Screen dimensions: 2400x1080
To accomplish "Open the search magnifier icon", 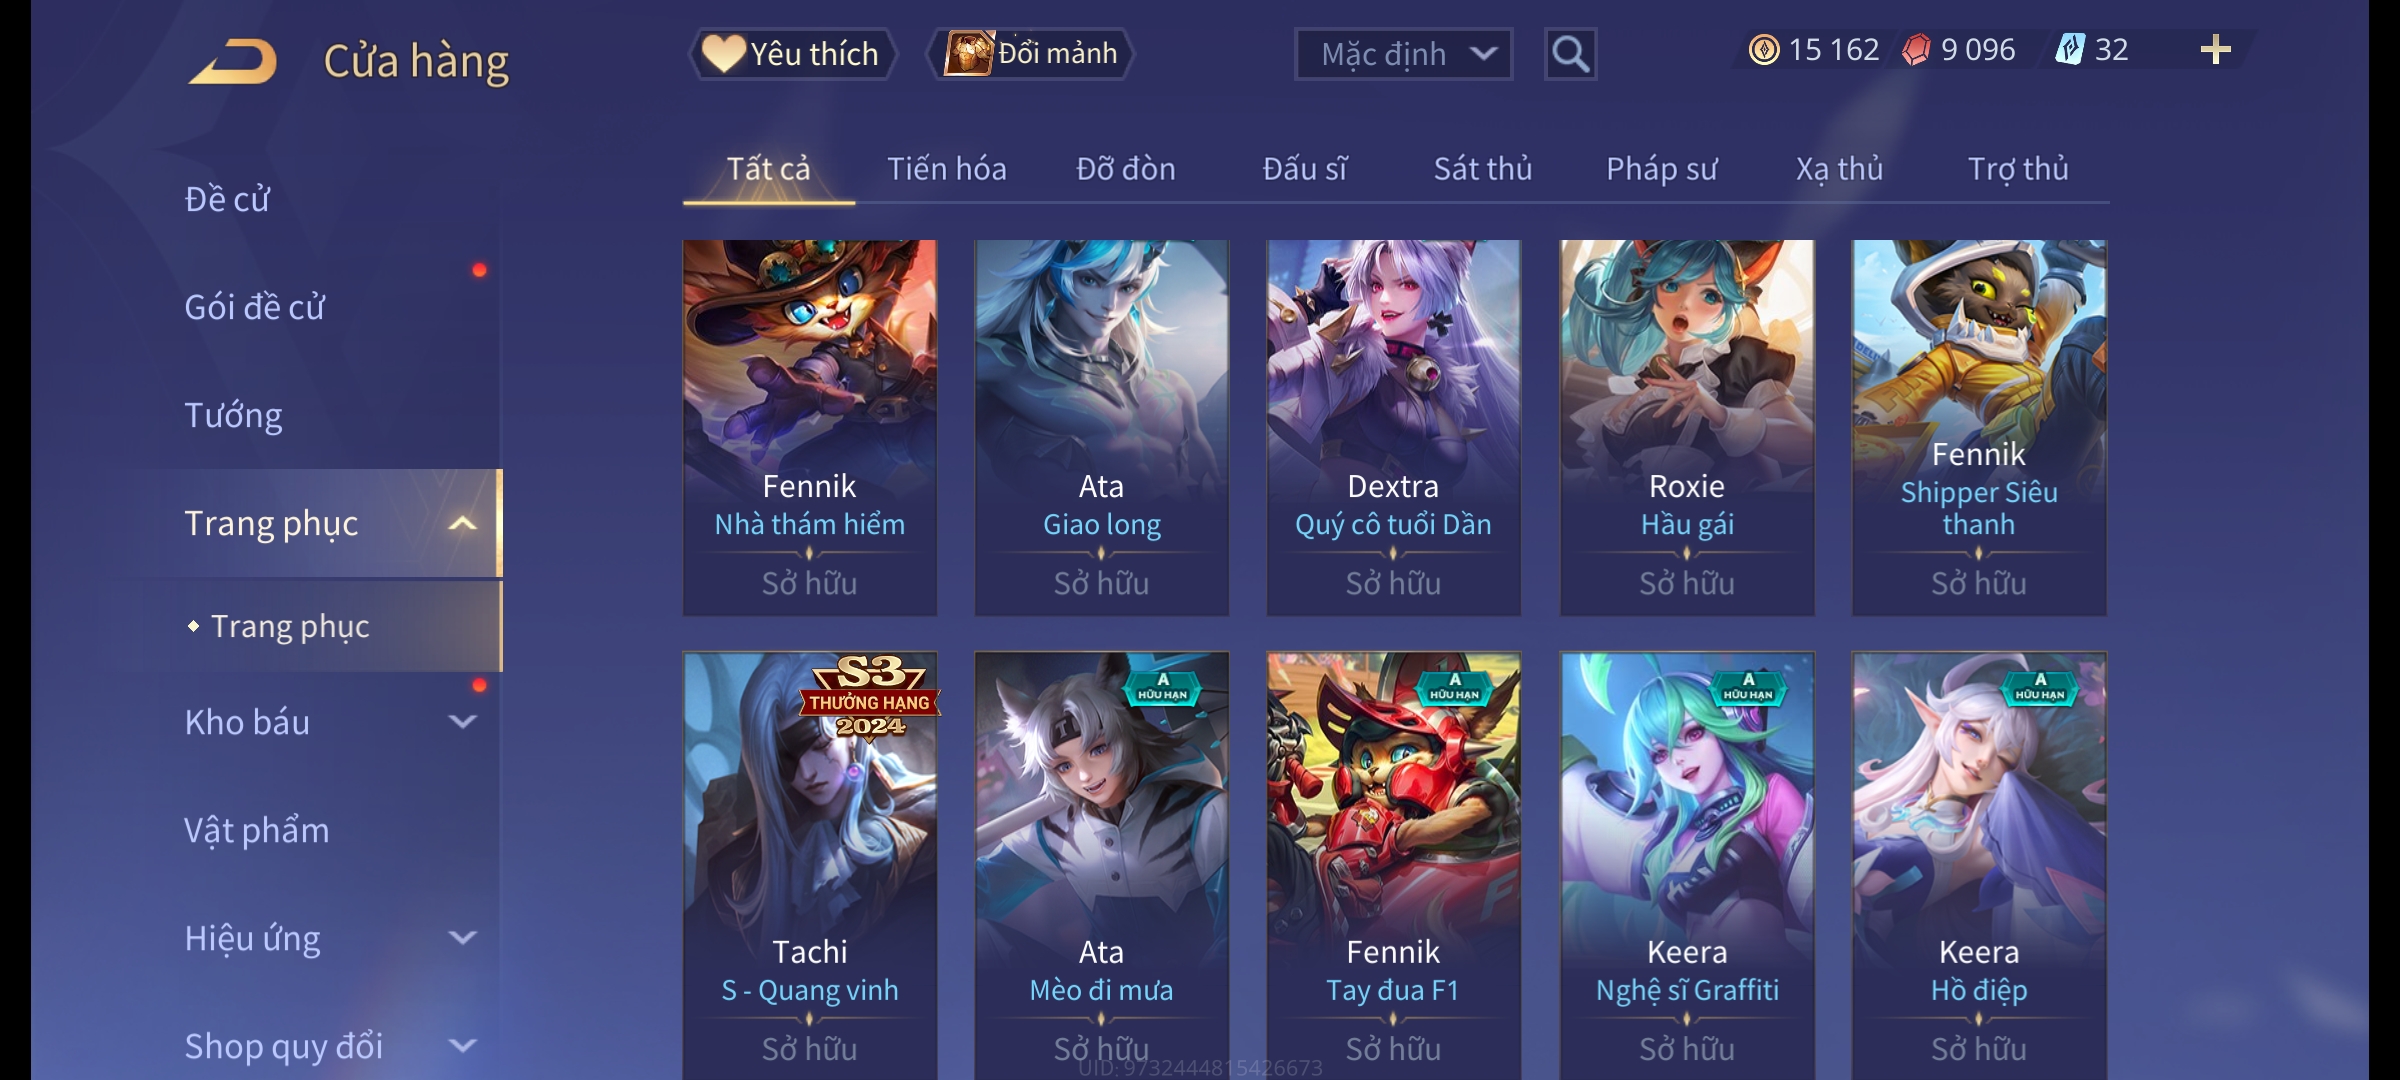I will coord(1570,54).
